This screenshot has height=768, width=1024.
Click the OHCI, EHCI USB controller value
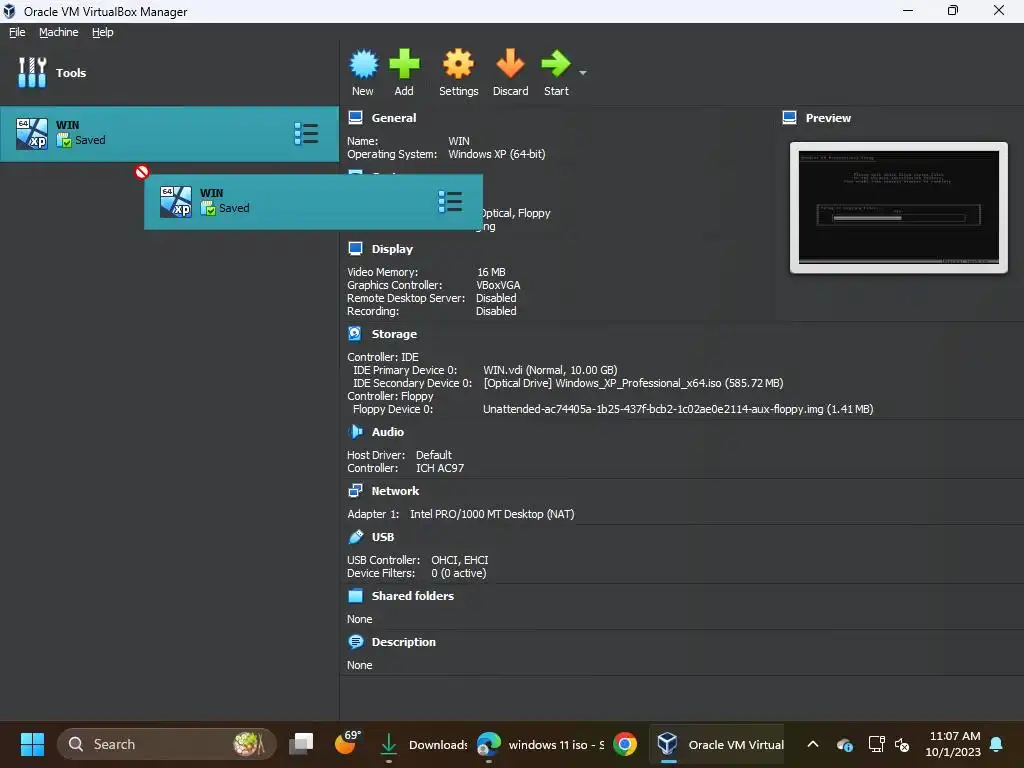pos(459,560)
